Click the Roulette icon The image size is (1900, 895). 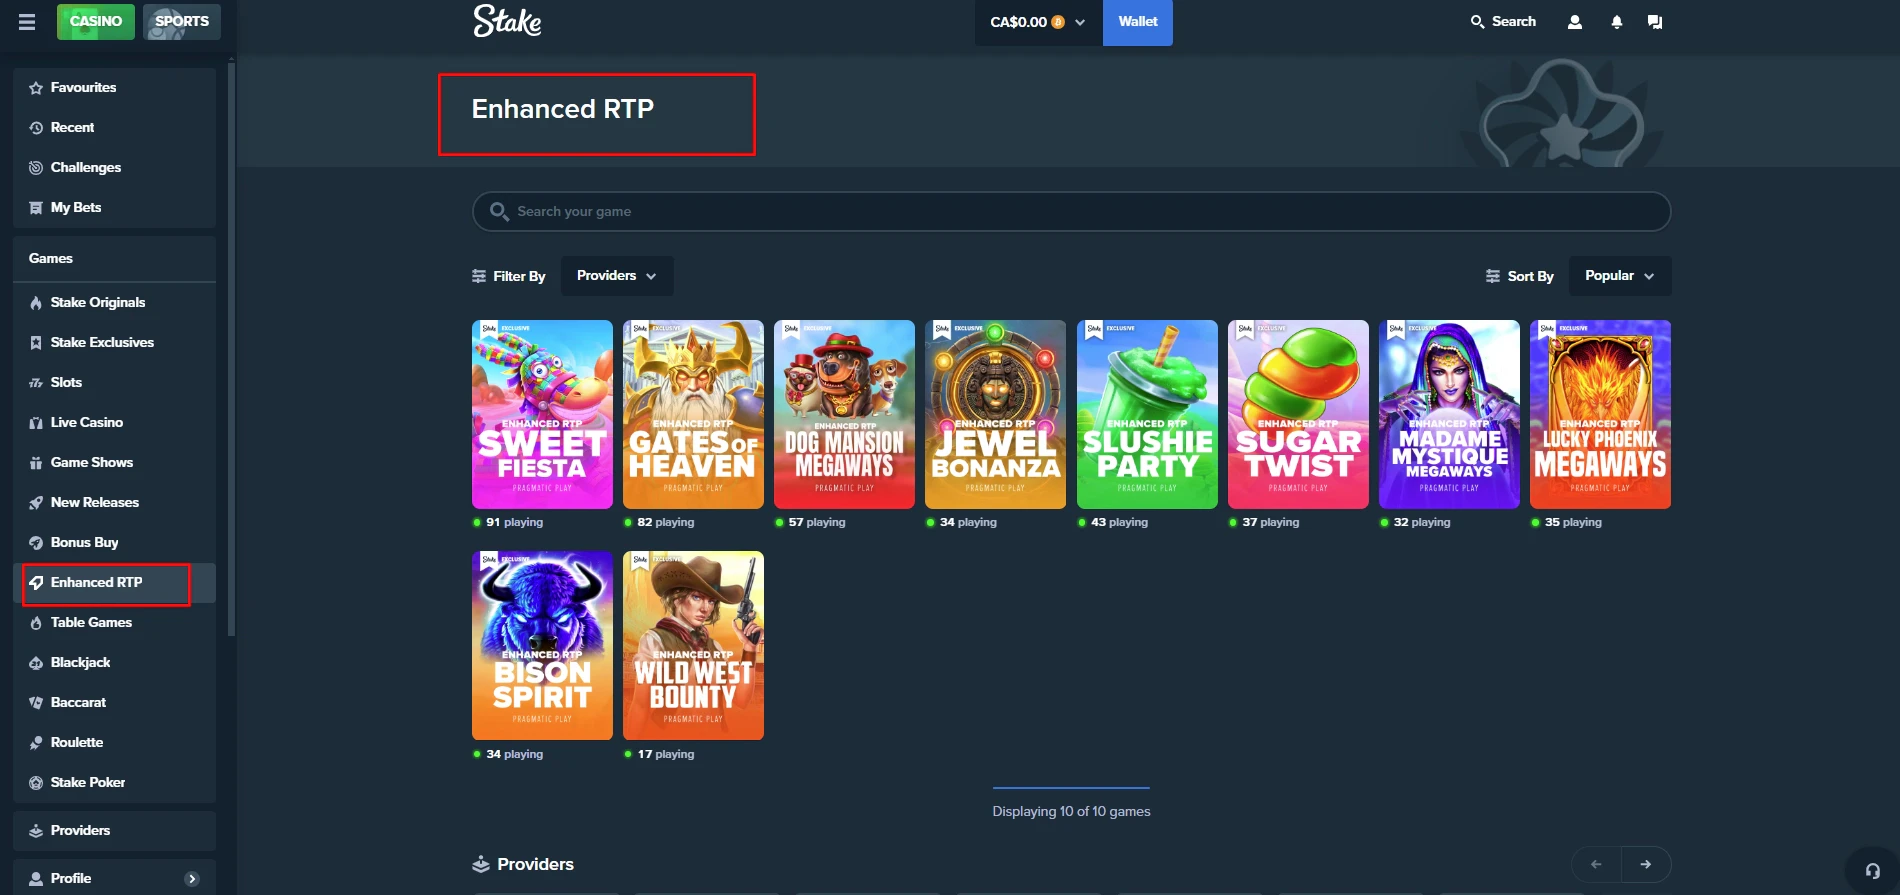tap(36, 743)
